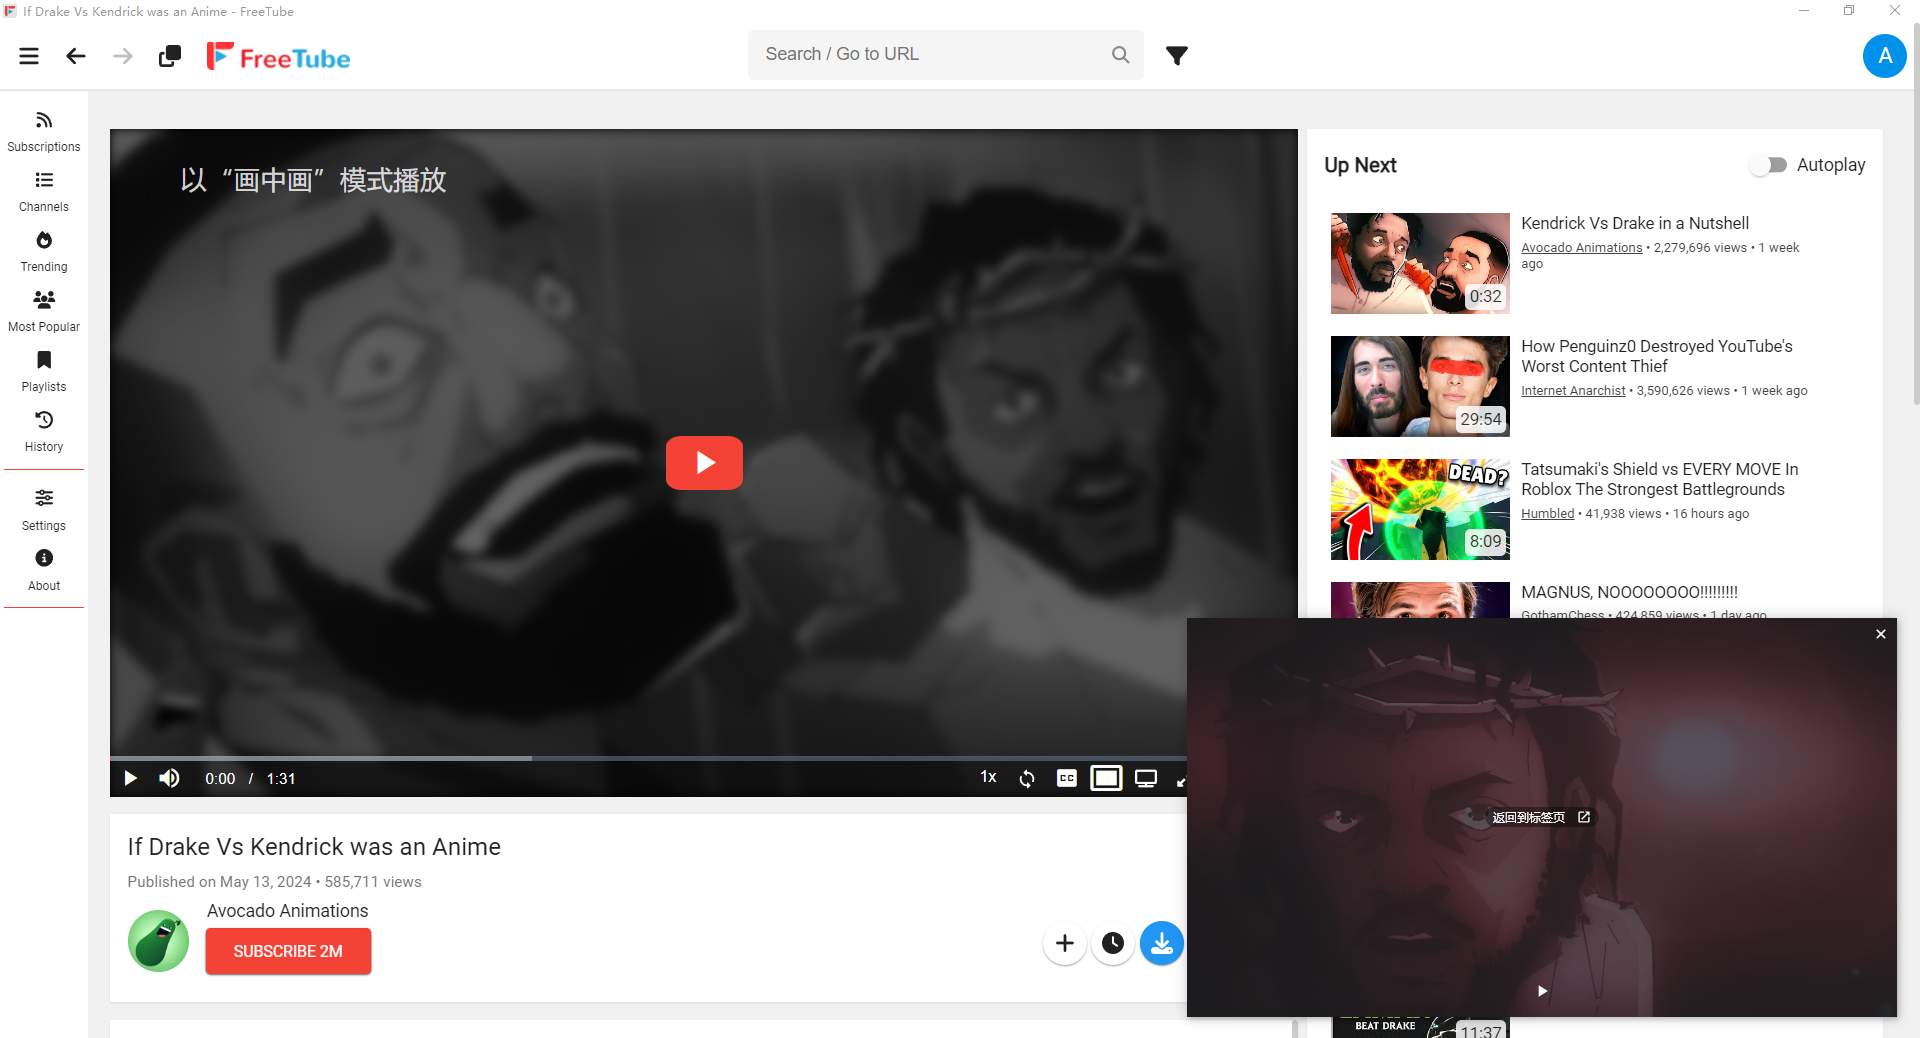The width and height of the screenshot is (1920, 1038).
Task: Change playback speed 1x selector
Action: (988, 777)
